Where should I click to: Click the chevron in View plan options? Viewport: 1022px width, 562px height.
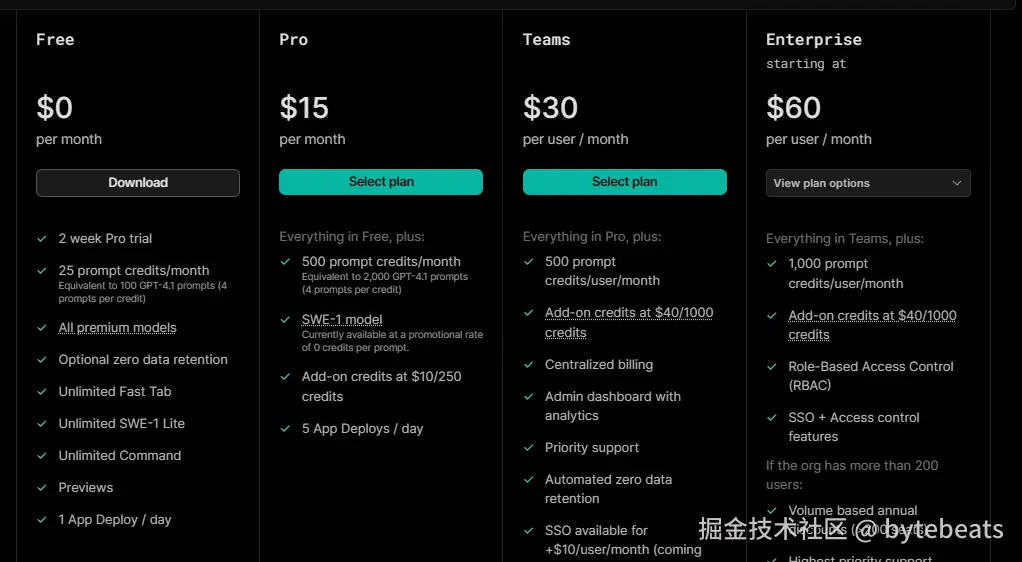pos(956,183)
